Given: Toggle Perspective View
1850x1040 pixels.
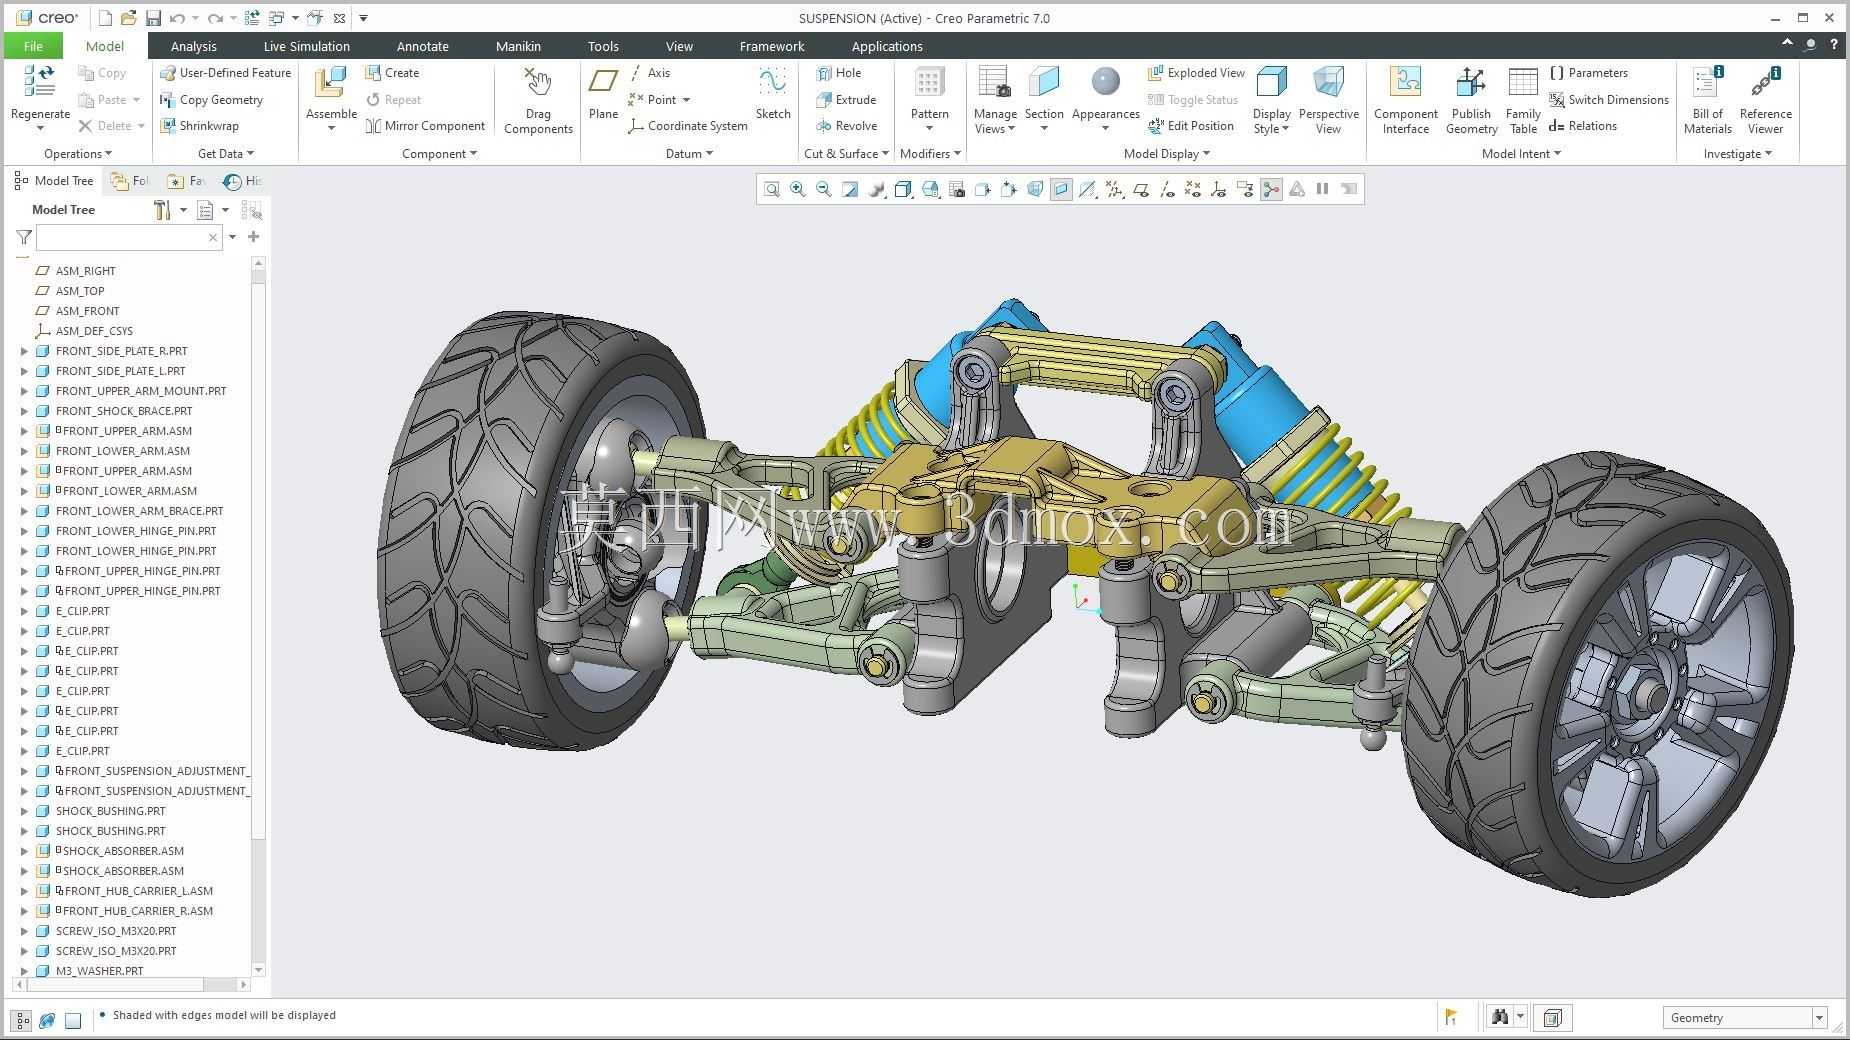Looking at the screenshot, I should click(x=1328, y=100).
